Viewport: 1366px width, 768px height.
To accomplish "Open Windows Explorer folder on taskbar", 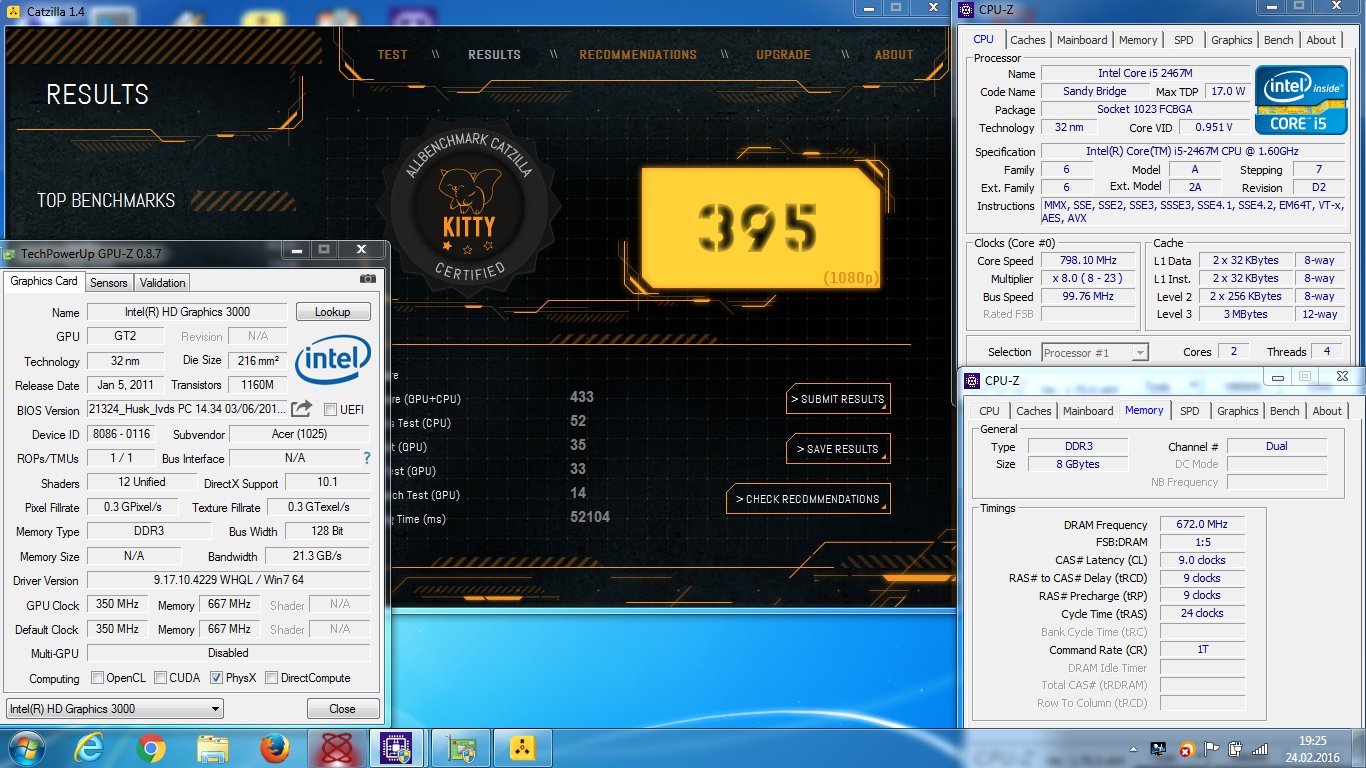I will point(213,747).
